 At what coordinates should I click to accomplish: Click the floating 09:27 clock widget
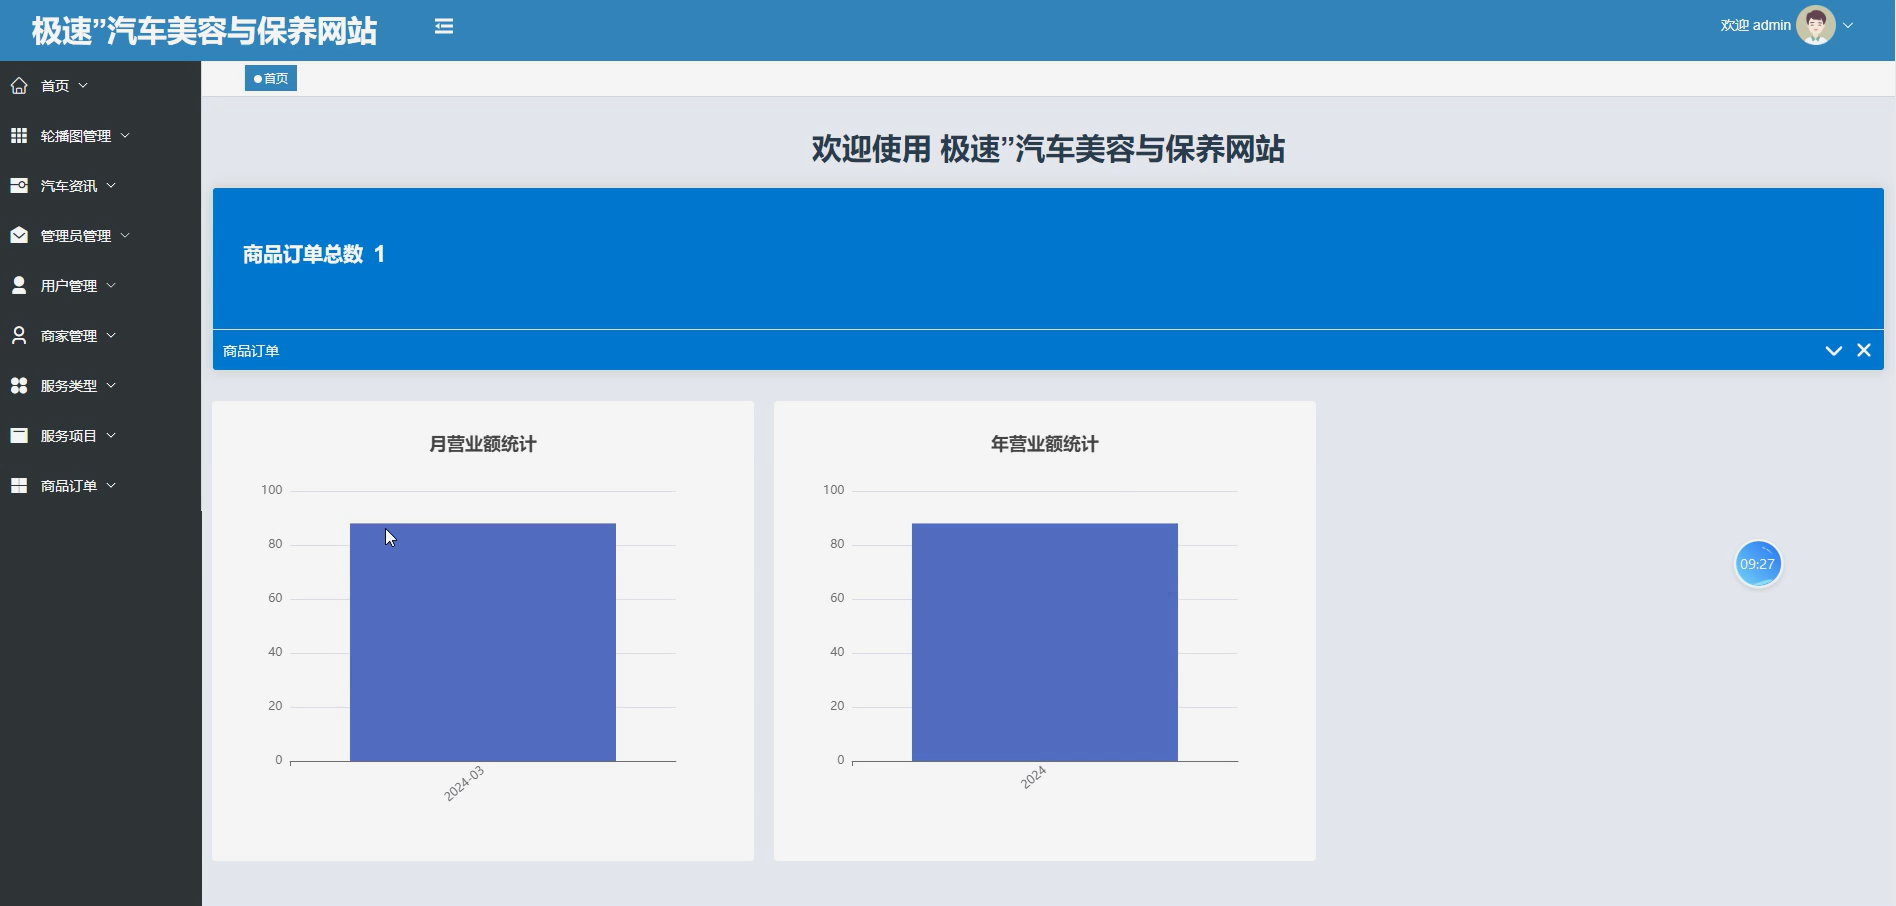[x=1758, y=563]
